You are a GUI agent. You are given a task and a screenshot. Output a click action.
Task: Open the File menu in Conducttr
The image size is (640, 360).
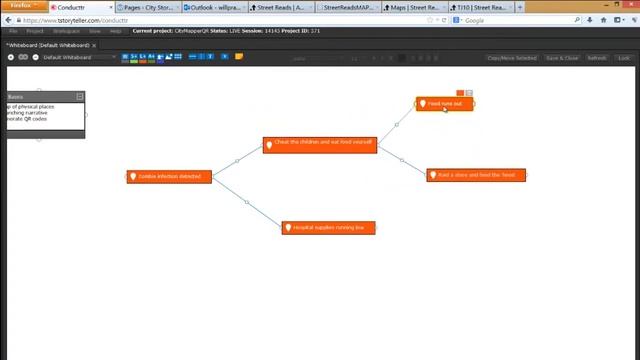13,31
